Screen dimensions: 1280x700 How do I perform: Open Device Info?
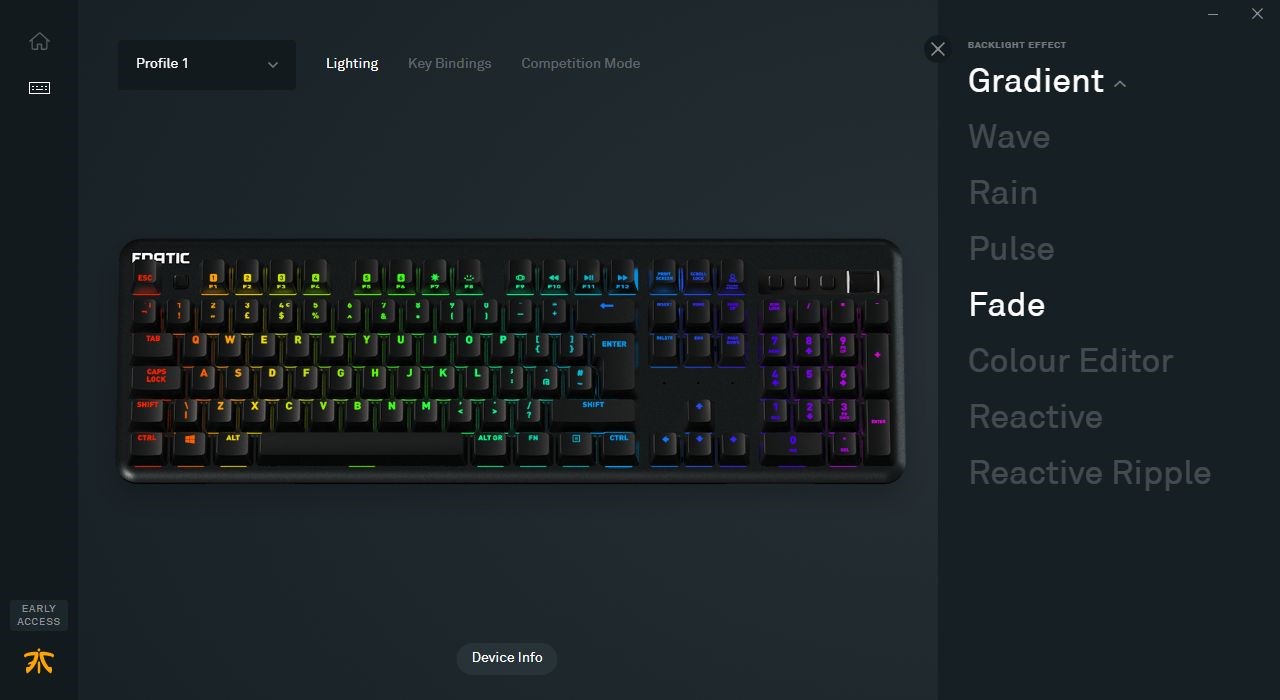(507, 657)
